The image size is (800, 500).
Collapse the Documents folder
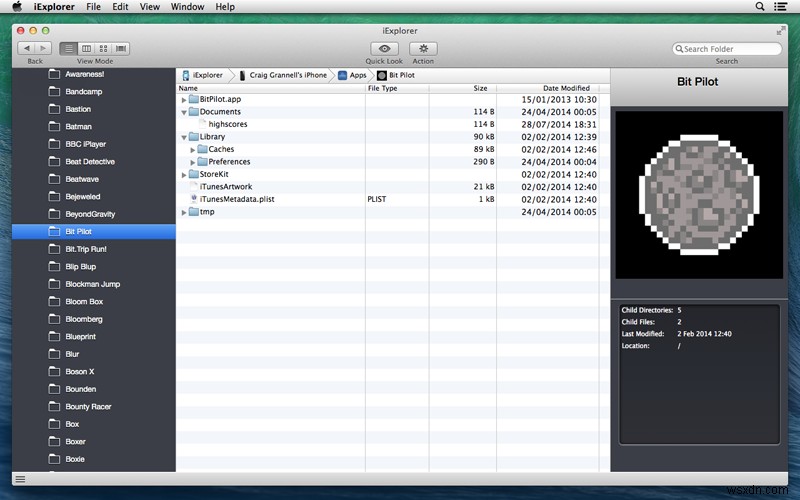[x=184, y=112]
